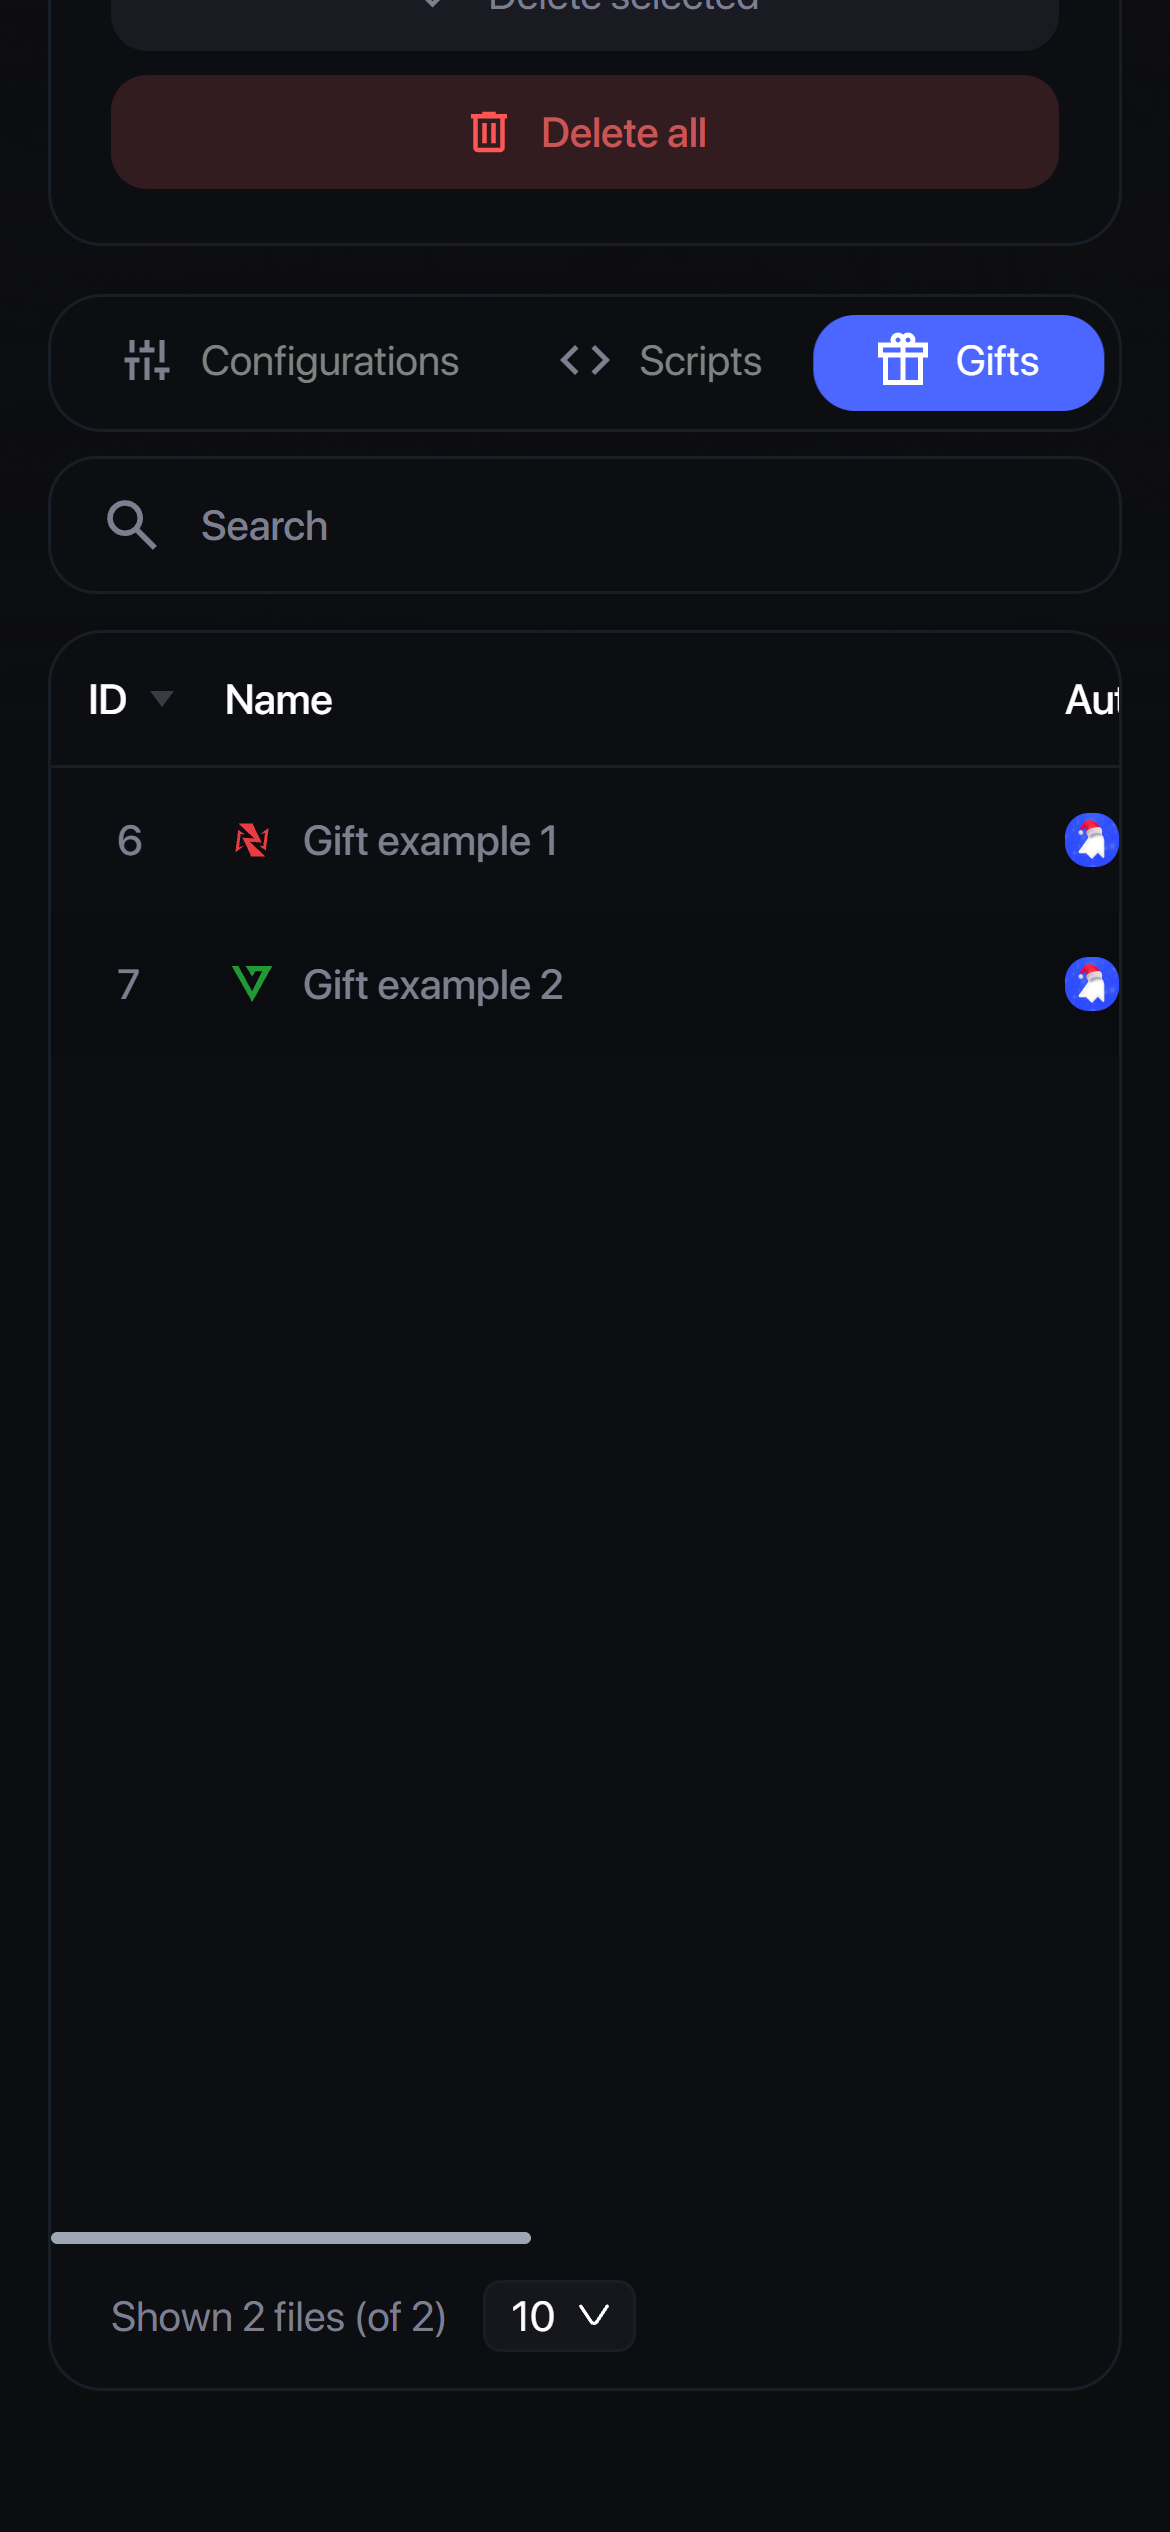Viewport: 1170px width, 2532px height.
Task: Click the author avatar for Gift example 1
Action: coord(1091,840)
